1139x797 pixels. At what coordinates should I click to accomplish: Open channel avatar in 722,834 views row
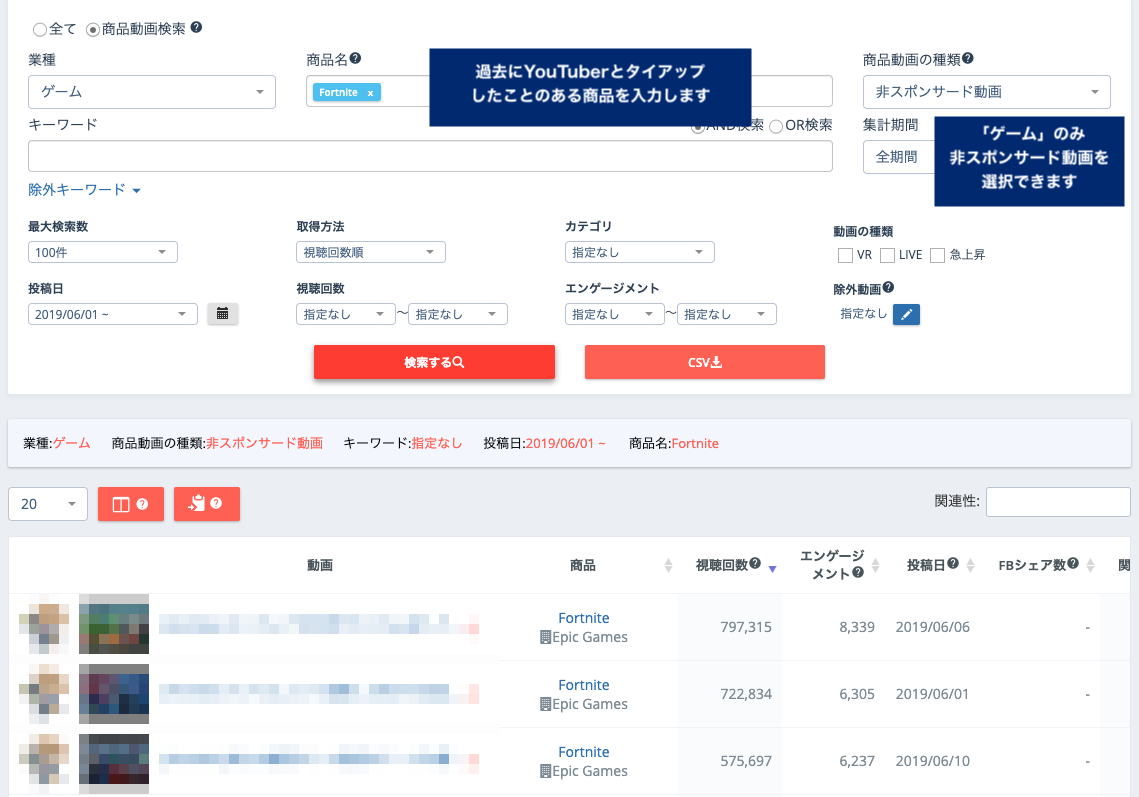(44, 694)
